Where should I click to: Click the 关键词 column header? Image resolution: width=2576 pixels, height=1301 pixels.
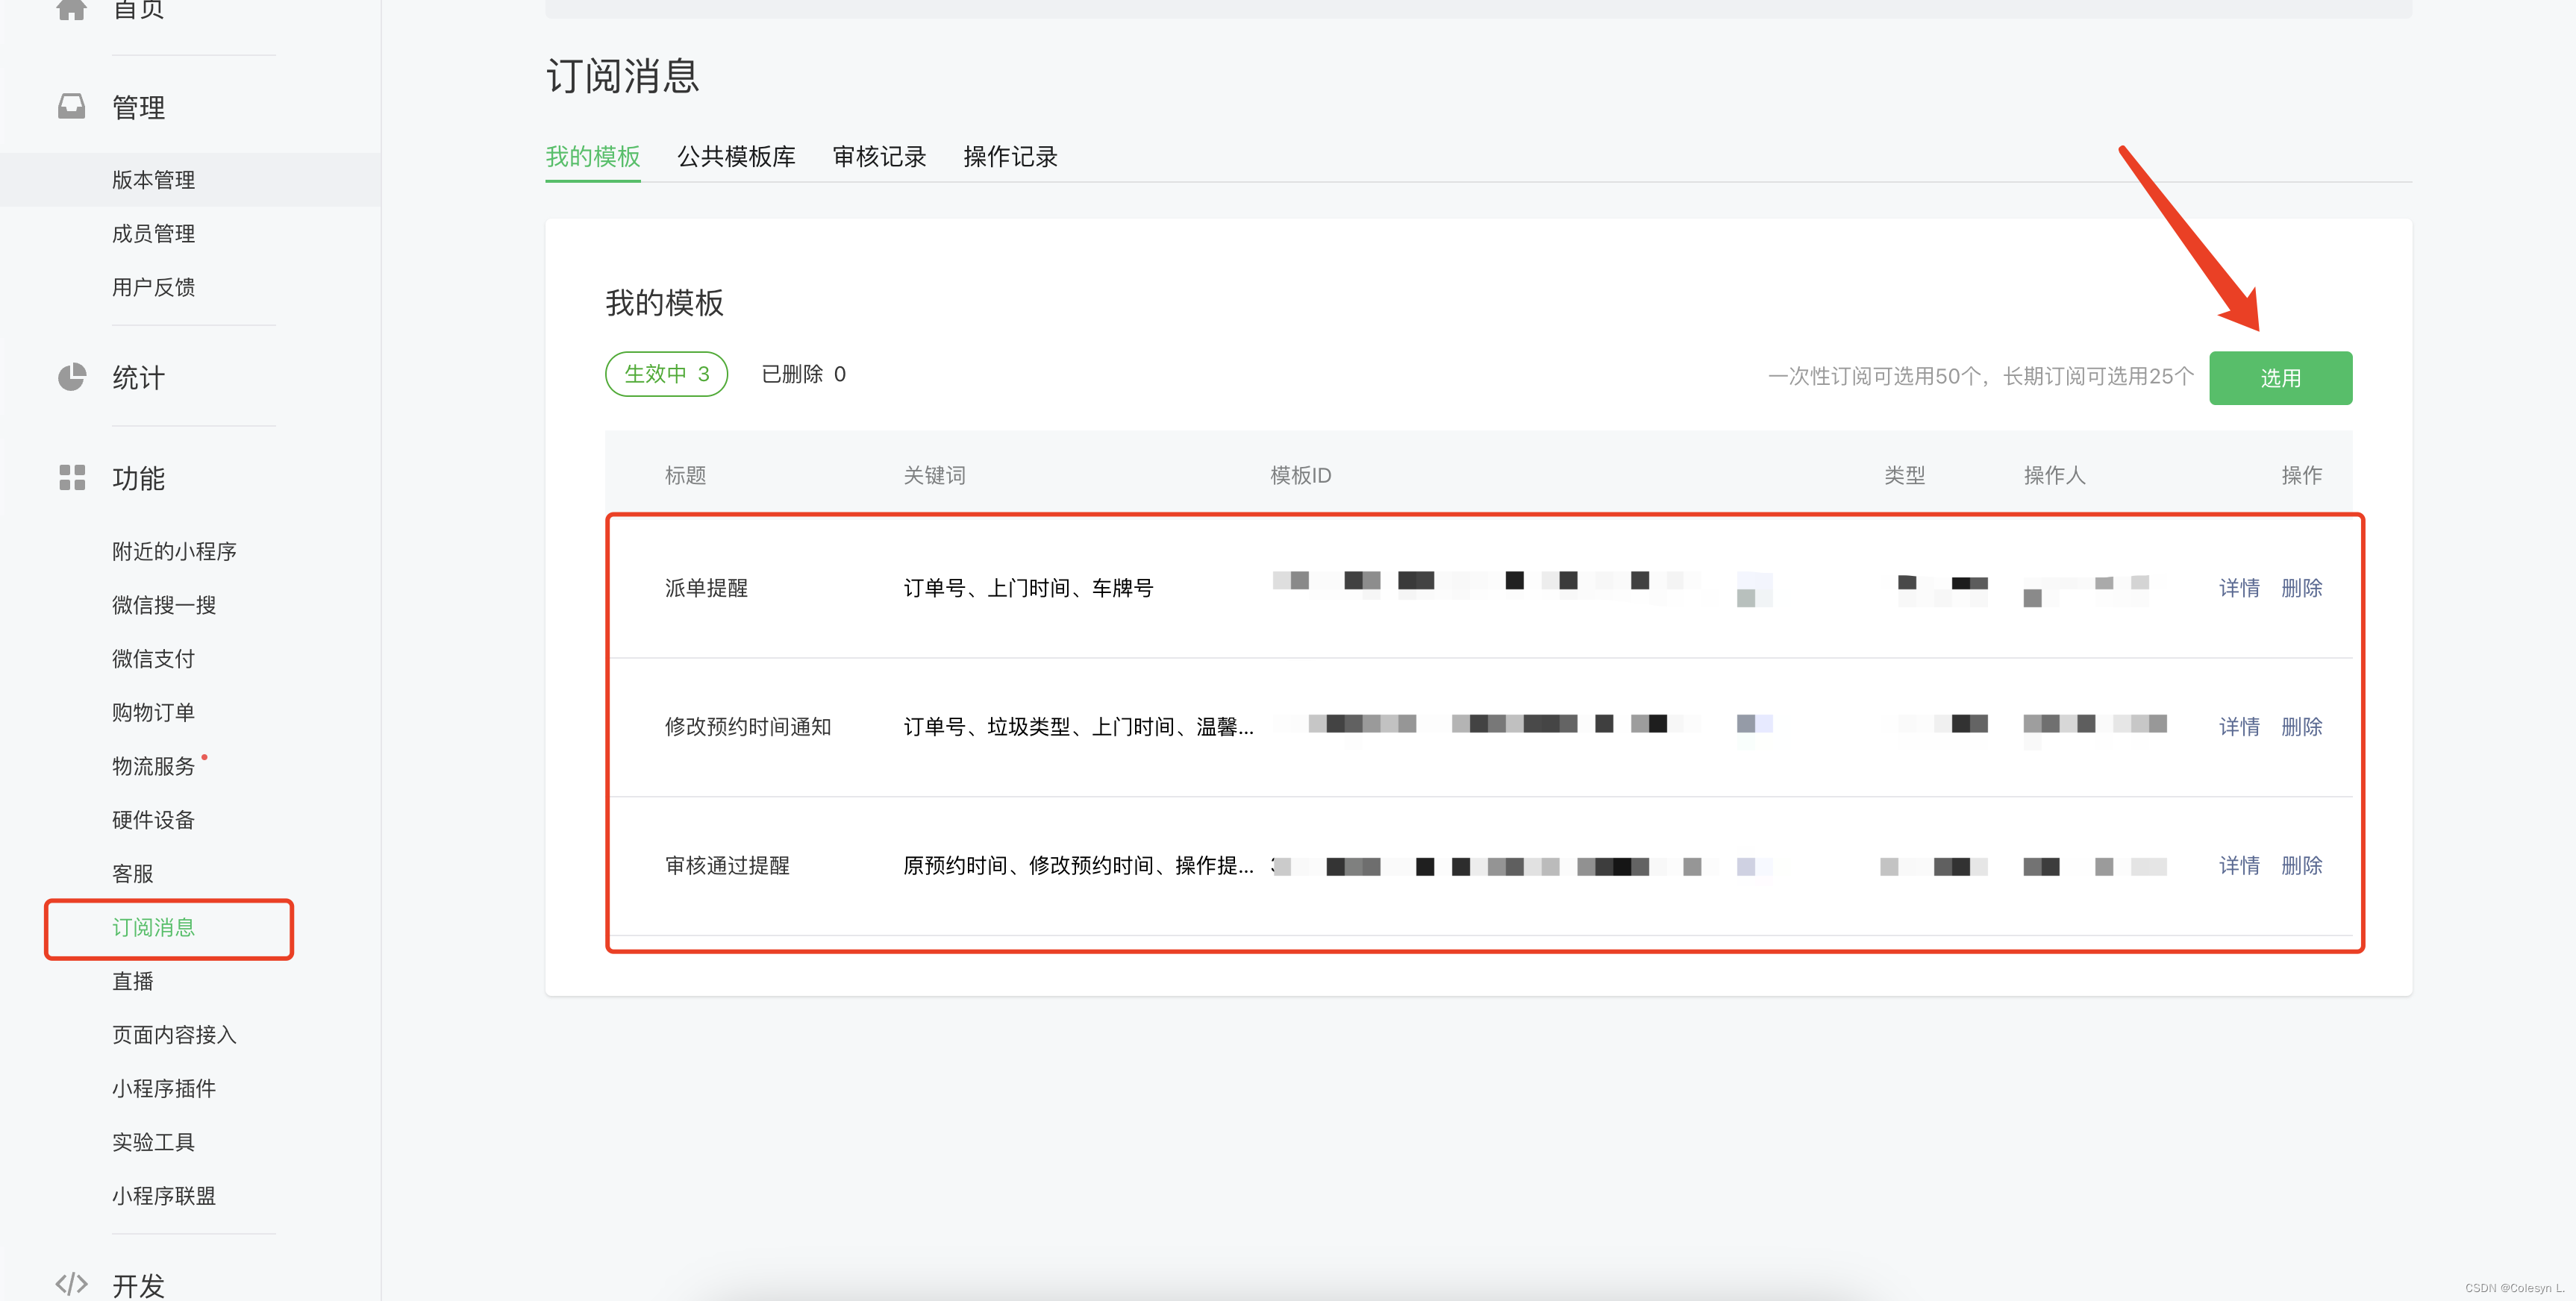pos(934,476)
